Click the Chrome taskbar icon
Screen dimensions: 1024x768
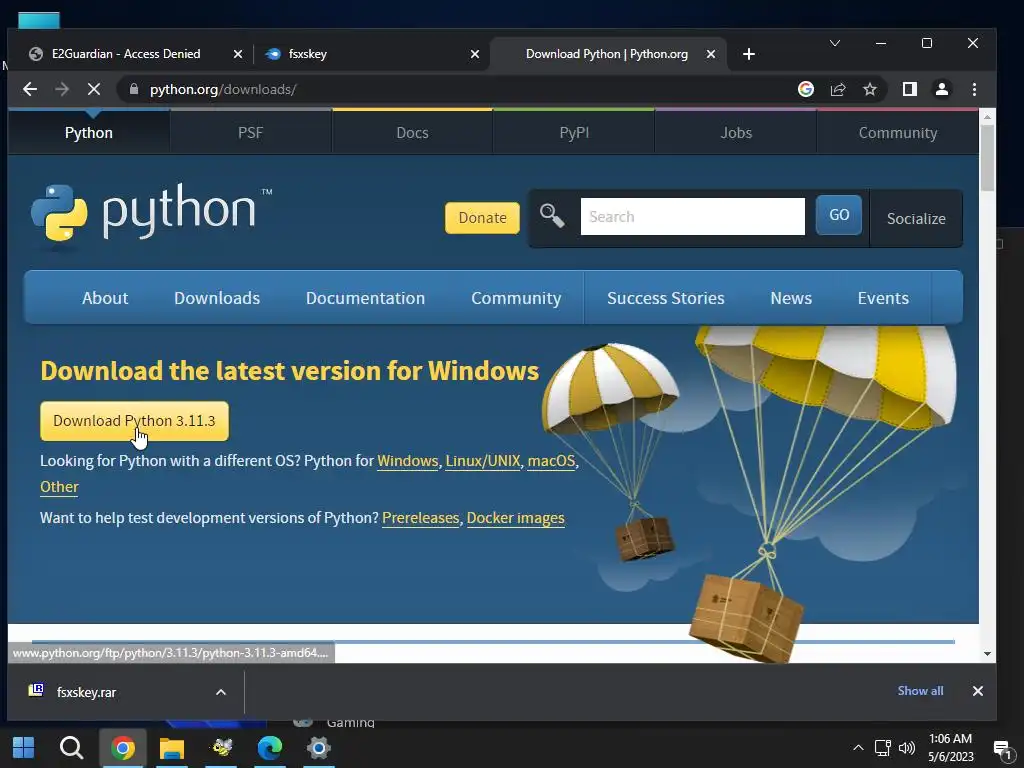pos(122,748)
